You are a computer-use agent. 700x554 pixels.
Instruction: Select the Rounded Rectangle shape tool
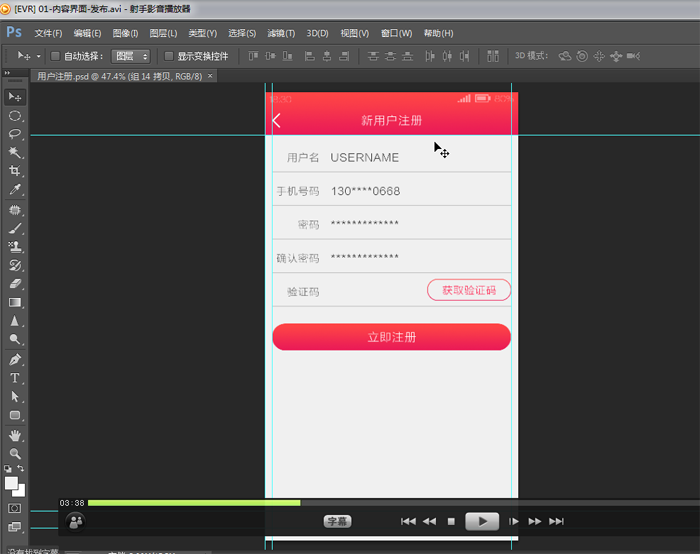tap(15, 415)
